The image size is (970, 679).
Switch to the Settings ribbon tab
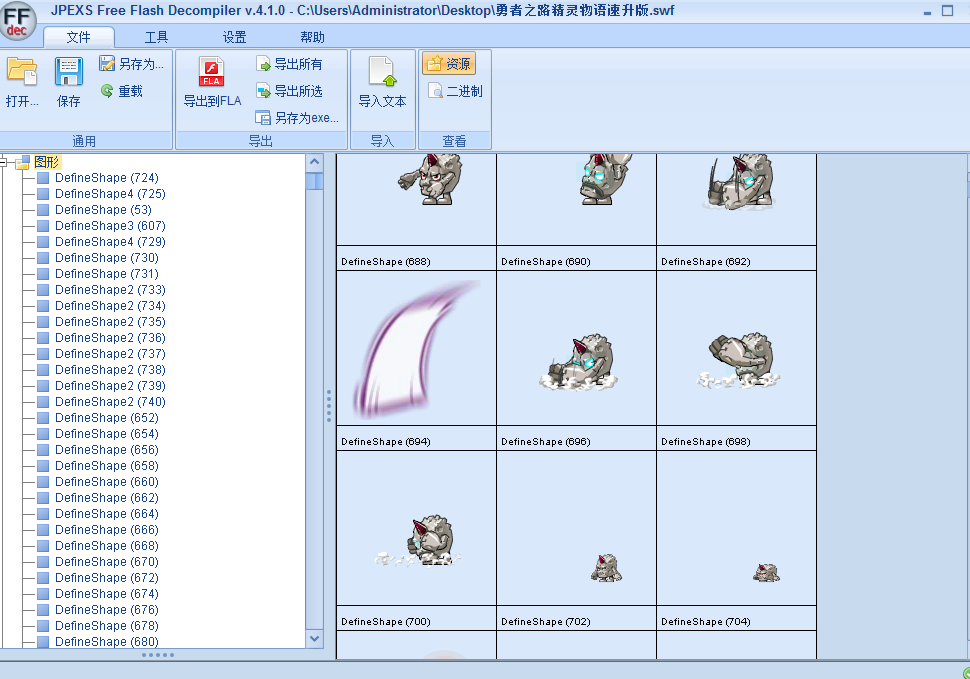pyautogui.click(x=234, y=37)
